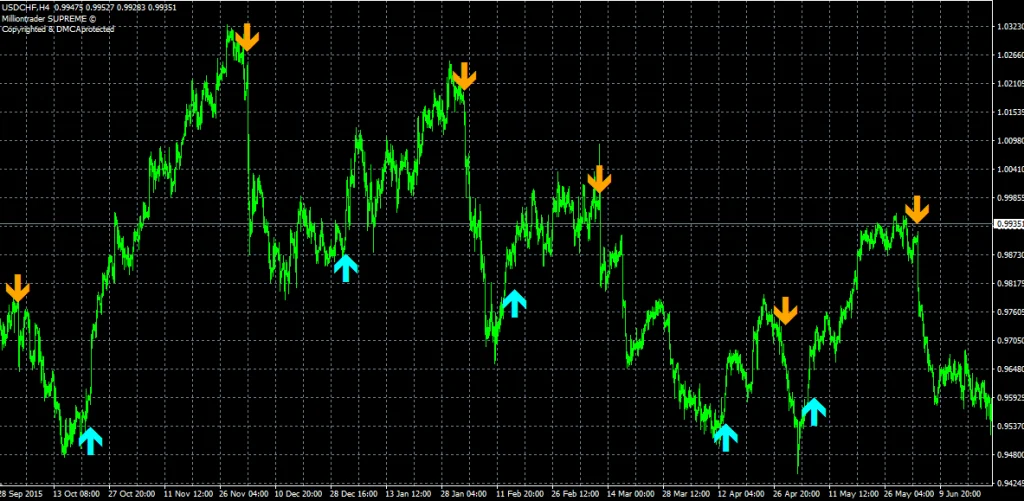
Task: Click the cyan up arrow near 12 Apr low
Action: point(726,437)
